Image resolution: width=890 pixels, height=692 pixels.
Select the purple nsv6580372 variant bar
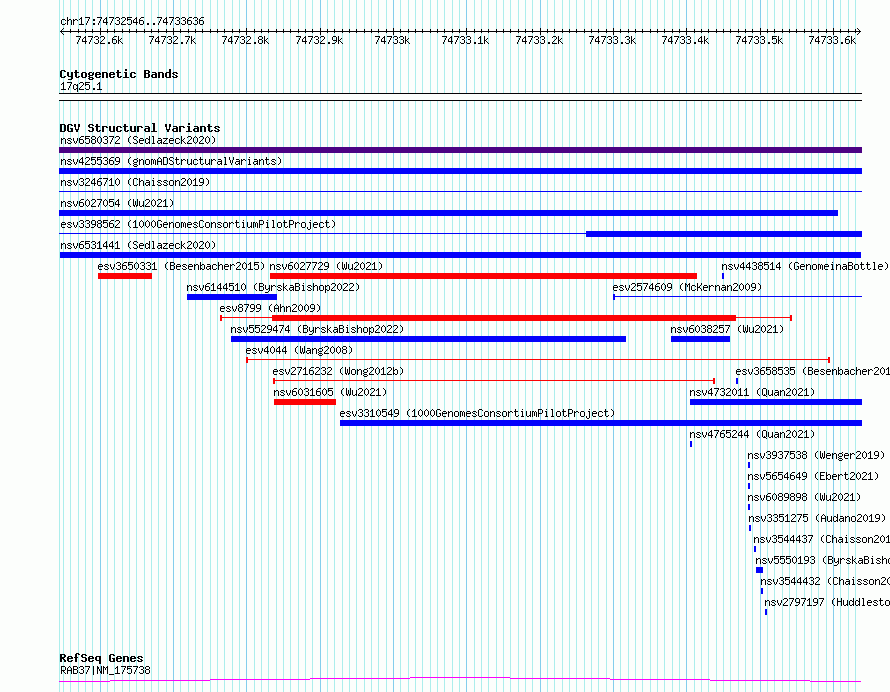coord(460,150)
